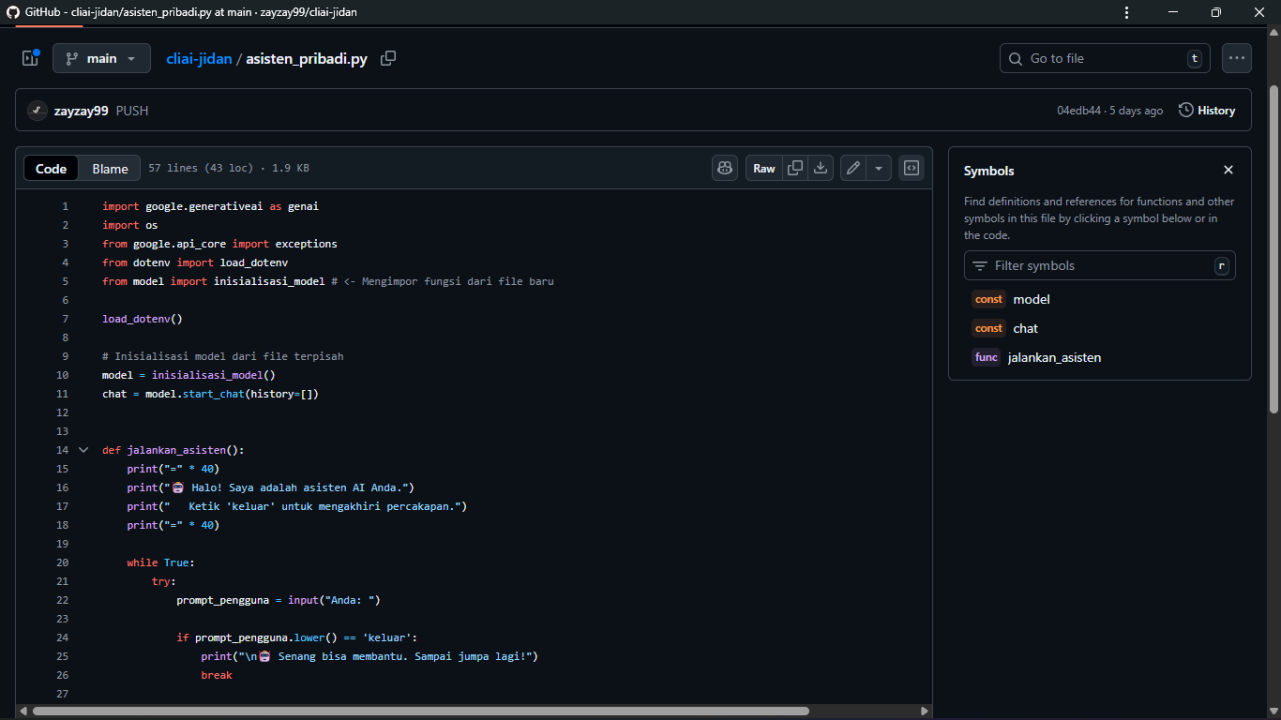Open Copilot chat icon in file toolbar
This screenshot has width=1281, height=720.
[725, 168]
